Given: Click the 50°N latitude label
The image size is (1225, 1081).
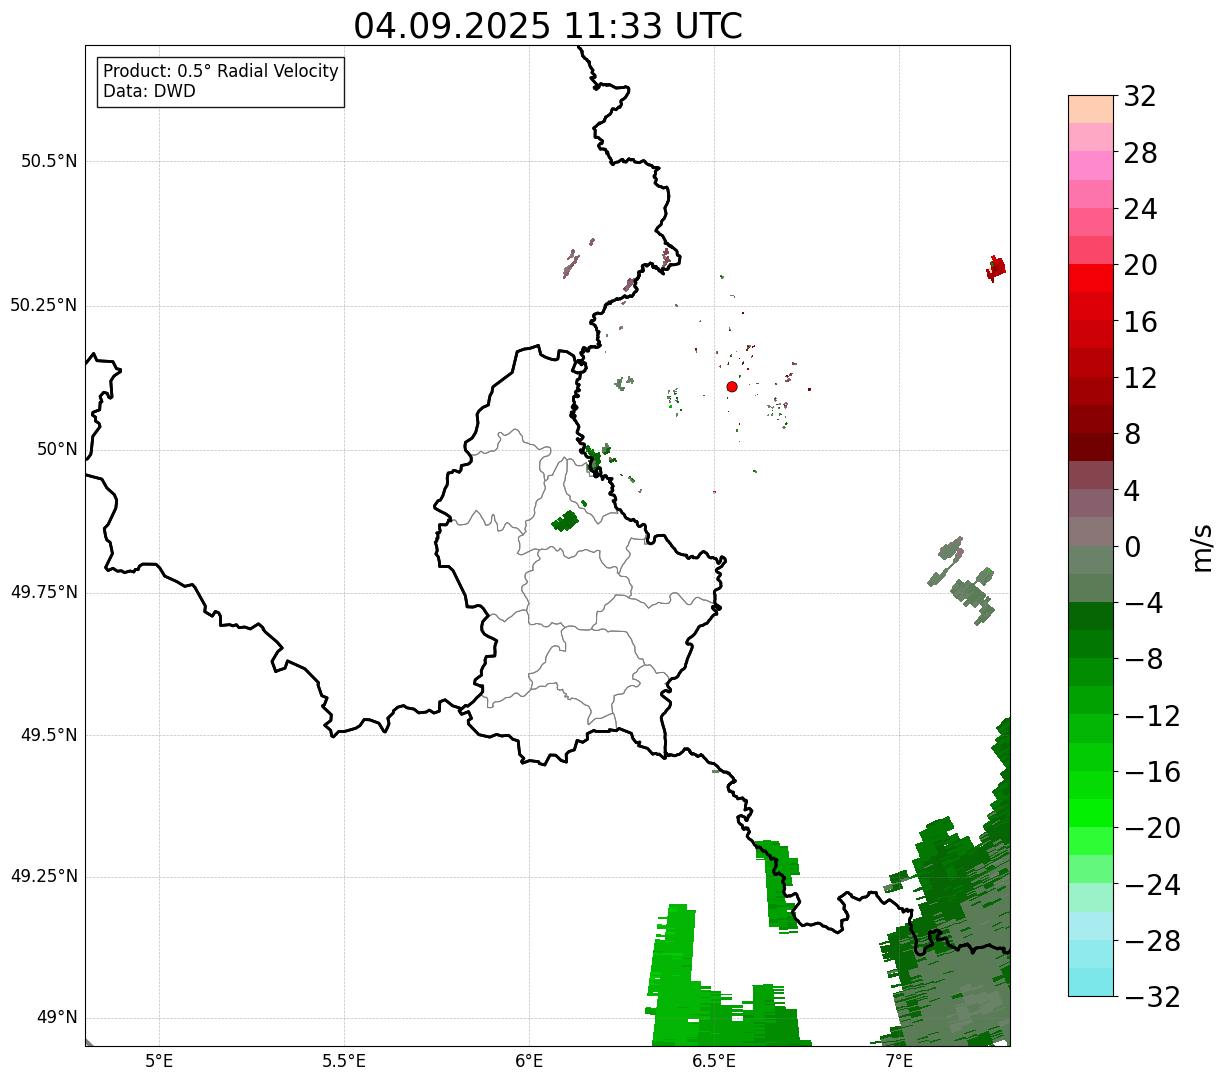Looking at the screenshot, I should tap(57, 449).
